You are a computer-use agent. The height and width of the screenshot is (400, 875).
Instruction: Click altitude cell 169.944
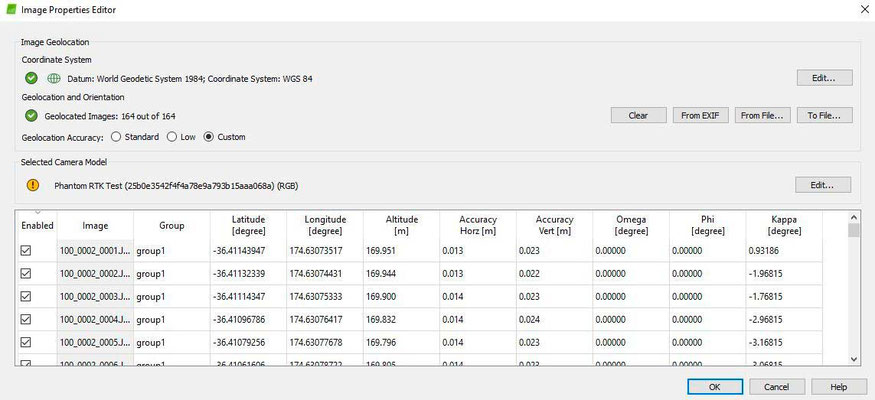(x=401, y=274)
